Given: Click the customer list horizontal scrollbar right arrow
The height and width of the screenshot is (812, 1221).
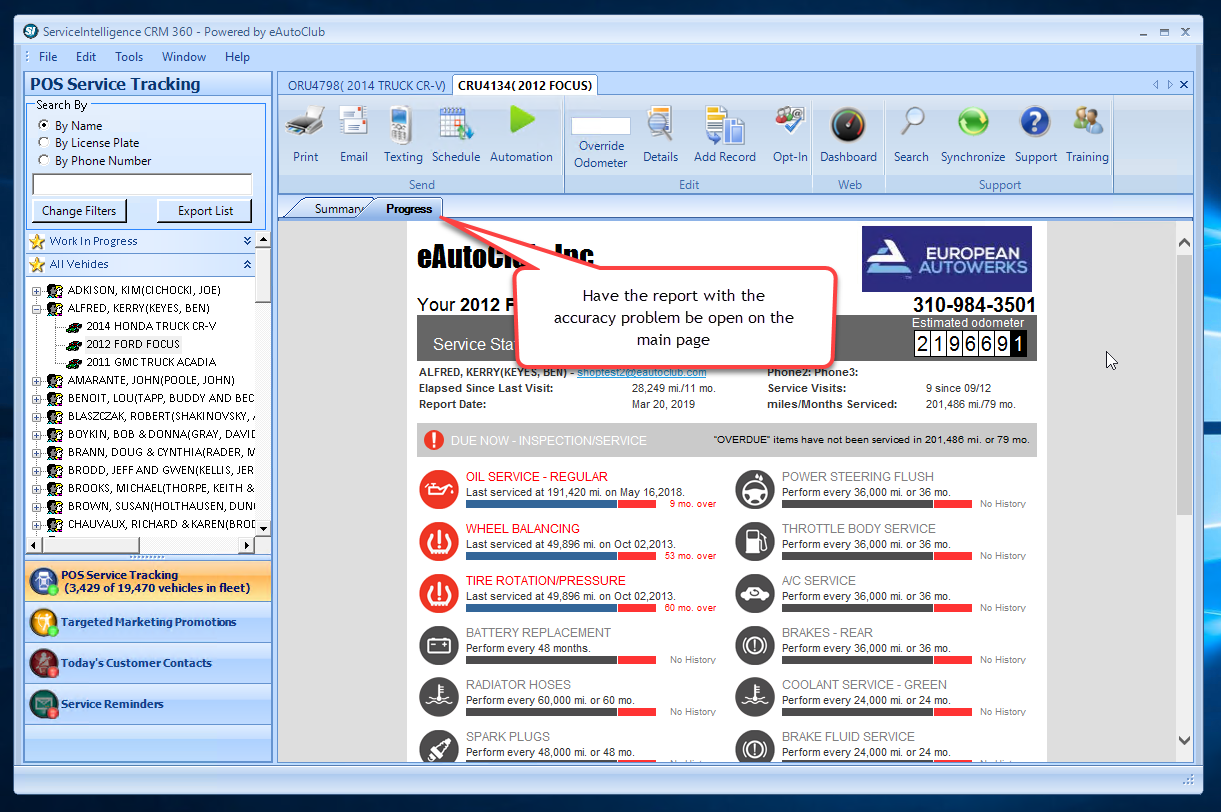Looking at the screenshot, I should pos(246,545).
